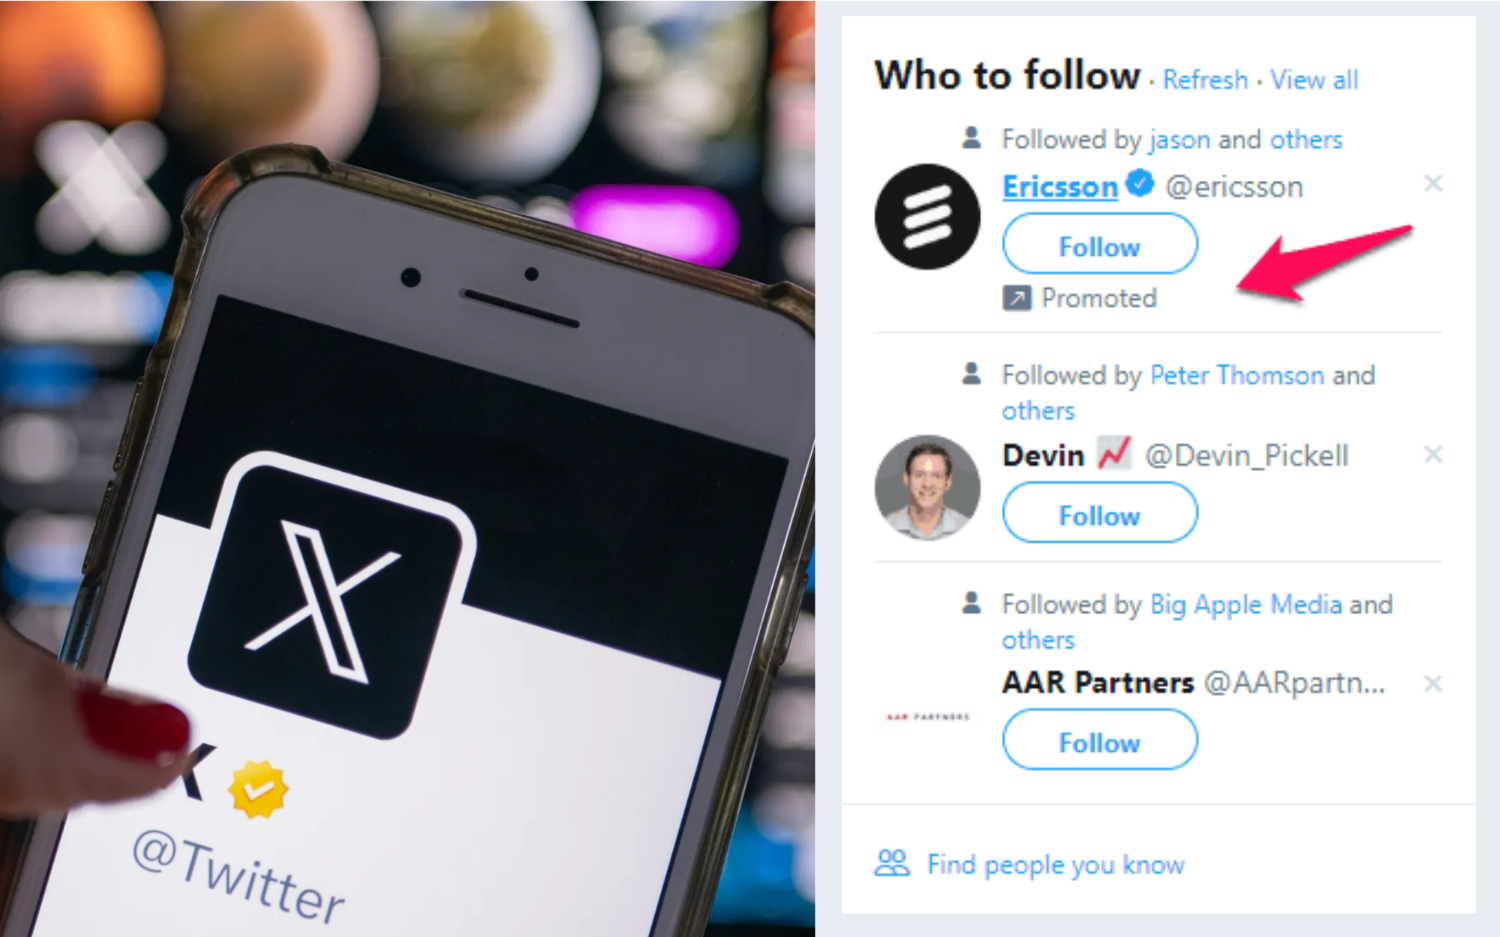The image size is (1500, 937).
Task: Follow AAR Partners
Action: click(x=1100, y=740)
